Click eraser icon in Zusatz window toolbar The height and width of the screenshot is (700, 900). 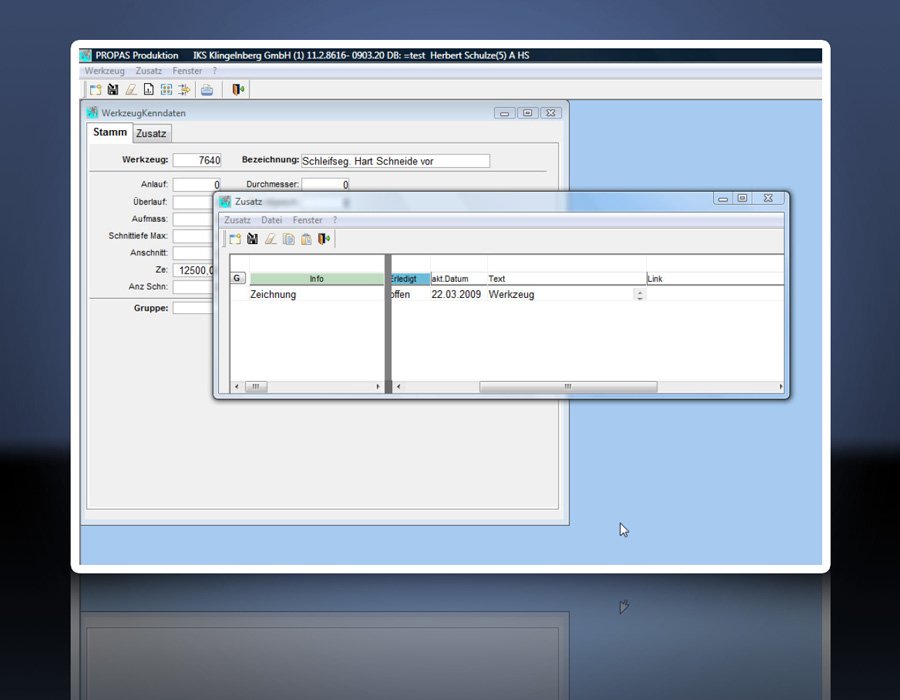point(270,239)
